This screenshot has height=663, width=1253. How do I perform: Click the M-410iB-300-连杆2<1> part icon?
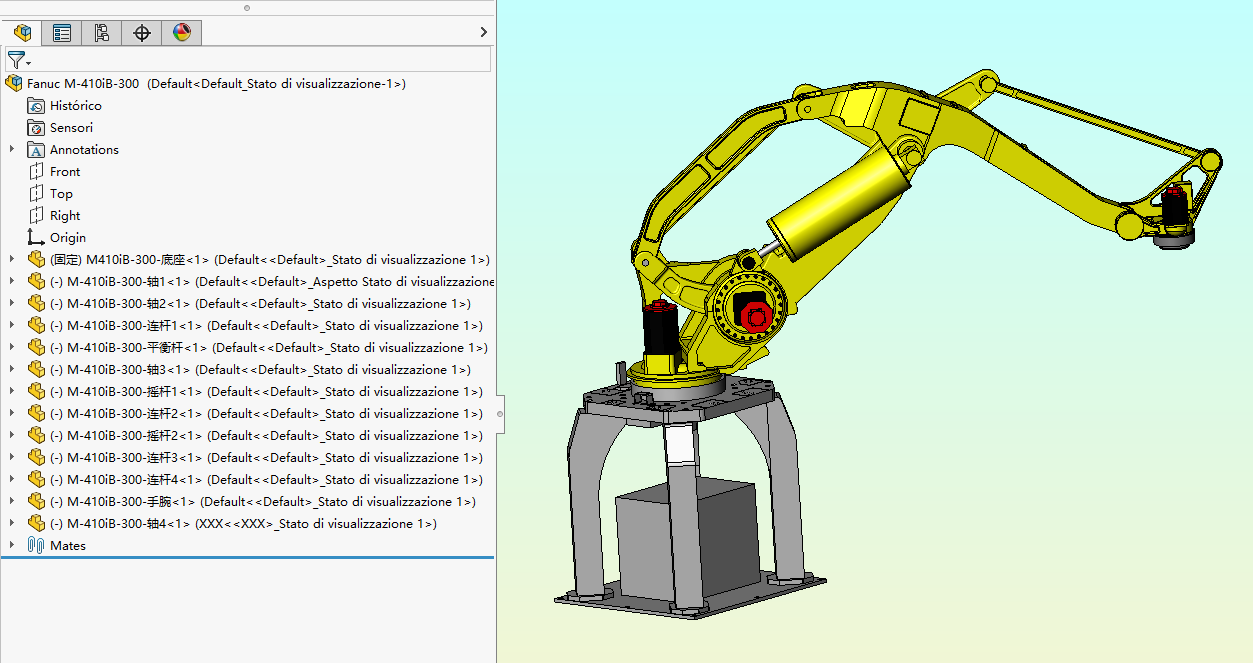[x=36, y=414]
